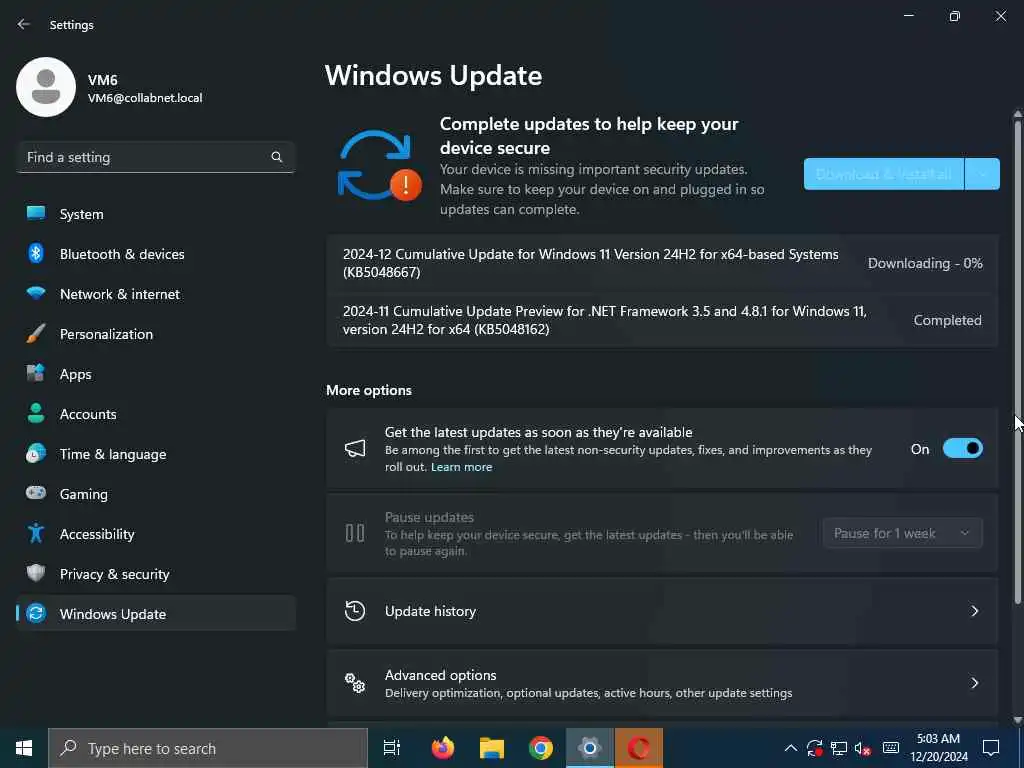Image resolution: width=1024 pixels, height=768 pixels.
Task: Click the Bluetooth icon in sidebar
Action: pos(36,253)
